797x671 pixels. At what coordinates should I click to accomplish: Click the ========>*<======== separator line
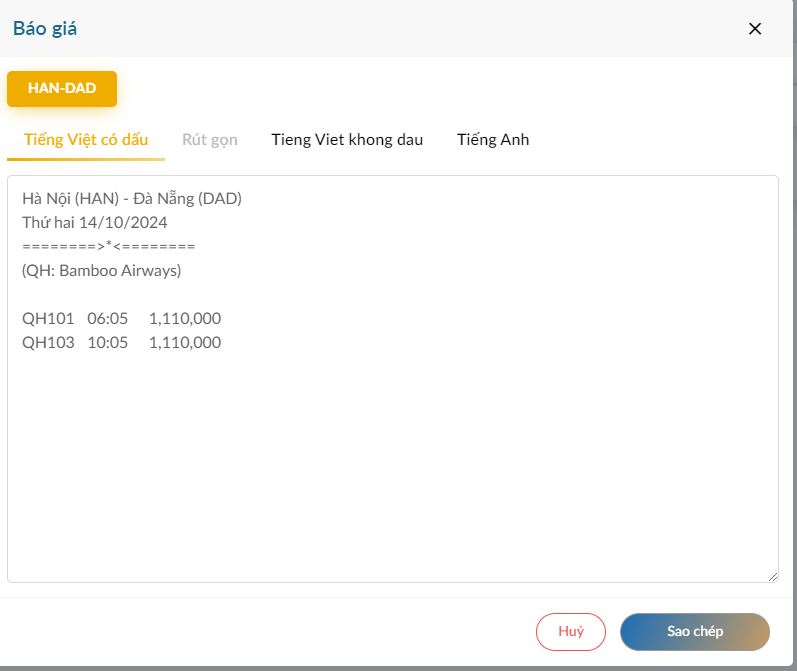coord(108,246)
